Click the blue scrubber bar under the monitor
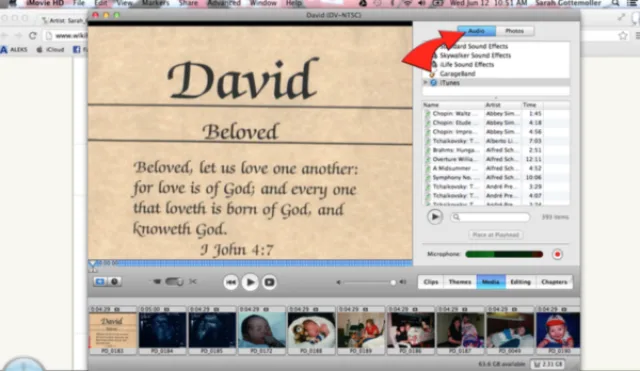 [250, 263]
